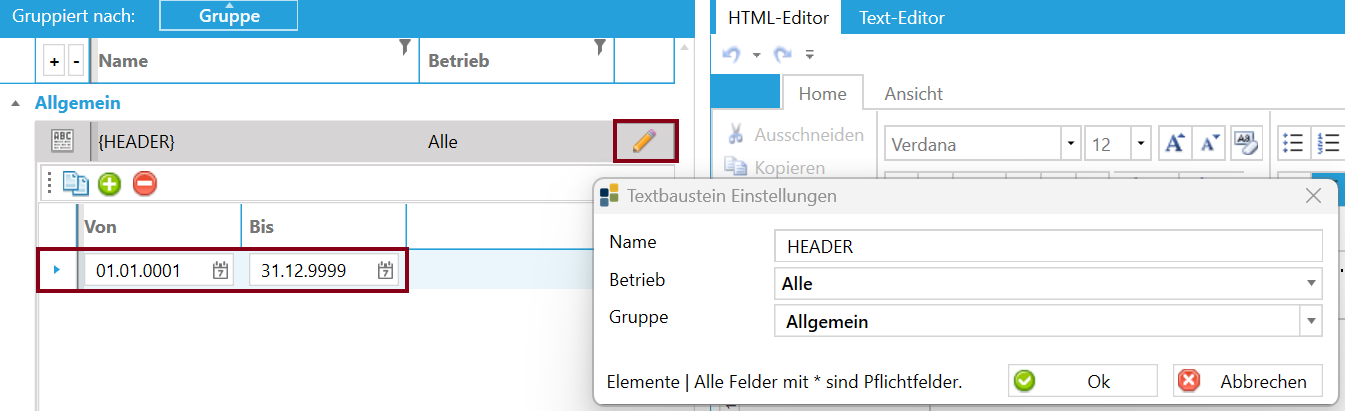Click the clear formatting eraser icon
Viewport: 1345px width, 411px height.
pyautogui.click(x=1244, y=143)
